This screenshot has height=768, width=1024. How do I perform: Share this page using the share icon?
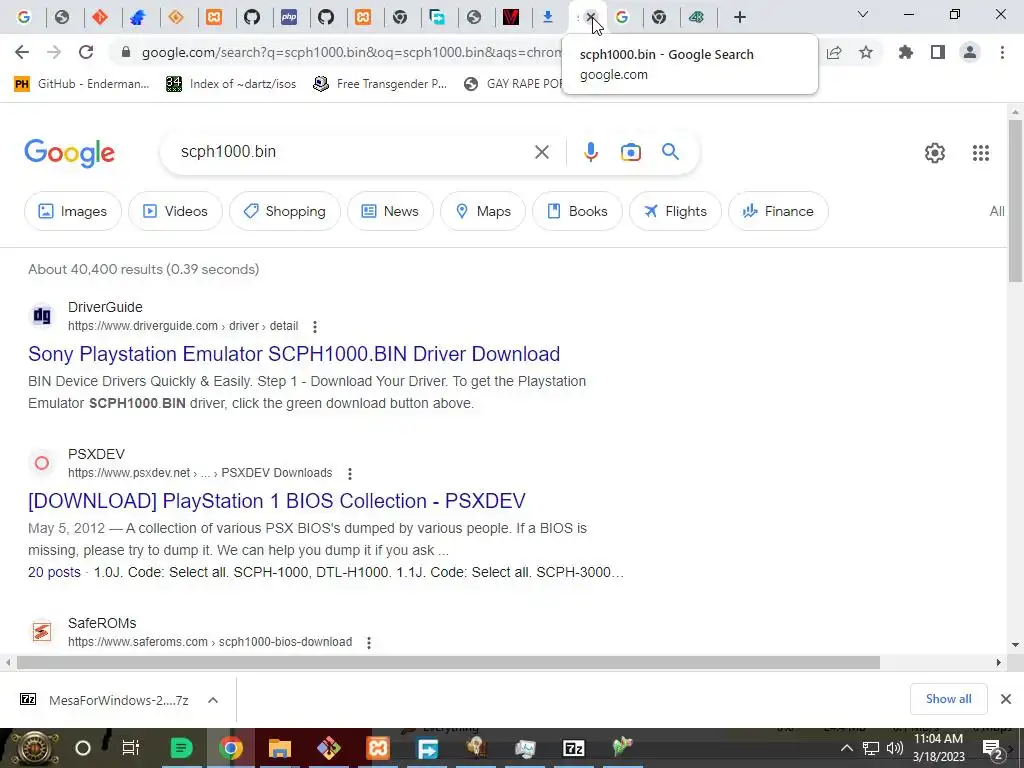[x=834, y=52]
